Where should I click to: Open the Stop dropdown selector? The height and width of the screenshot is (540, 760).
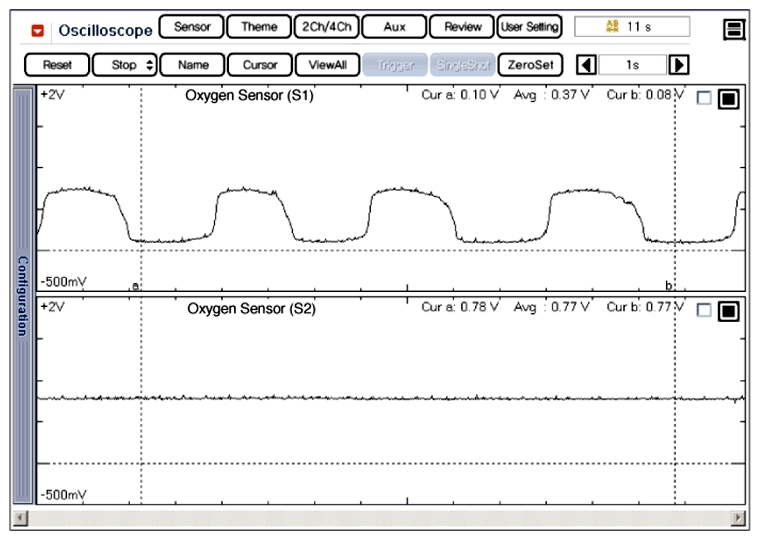(x=125, y=65)
